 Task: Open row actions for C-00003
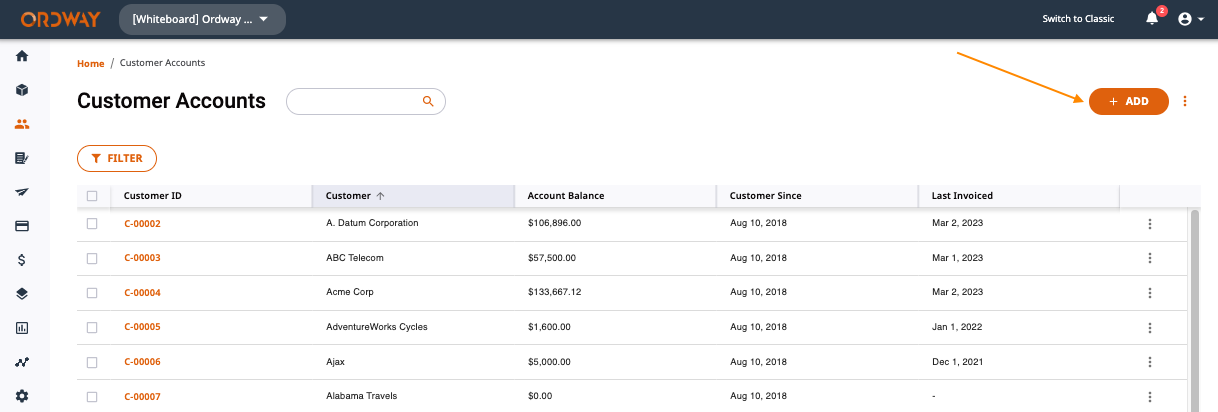1150,258
